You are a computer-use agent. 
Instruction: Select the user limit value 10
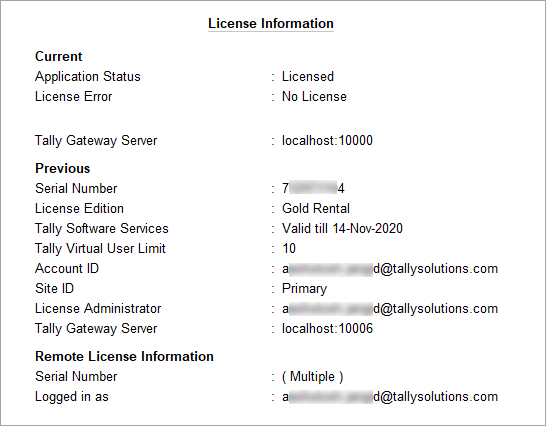(x=289, y=248)
